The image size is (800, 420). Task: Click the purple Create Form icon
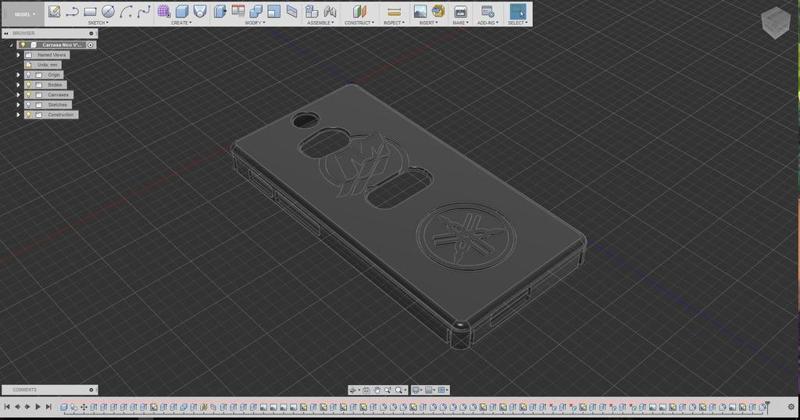164,11
